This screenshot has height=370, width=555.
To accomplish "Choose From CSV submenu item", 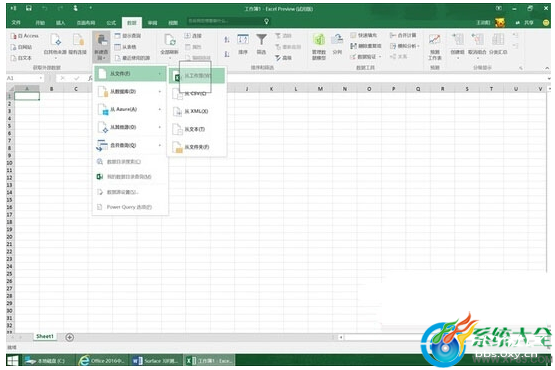I will pyautogui.click(x=197, y=93).
